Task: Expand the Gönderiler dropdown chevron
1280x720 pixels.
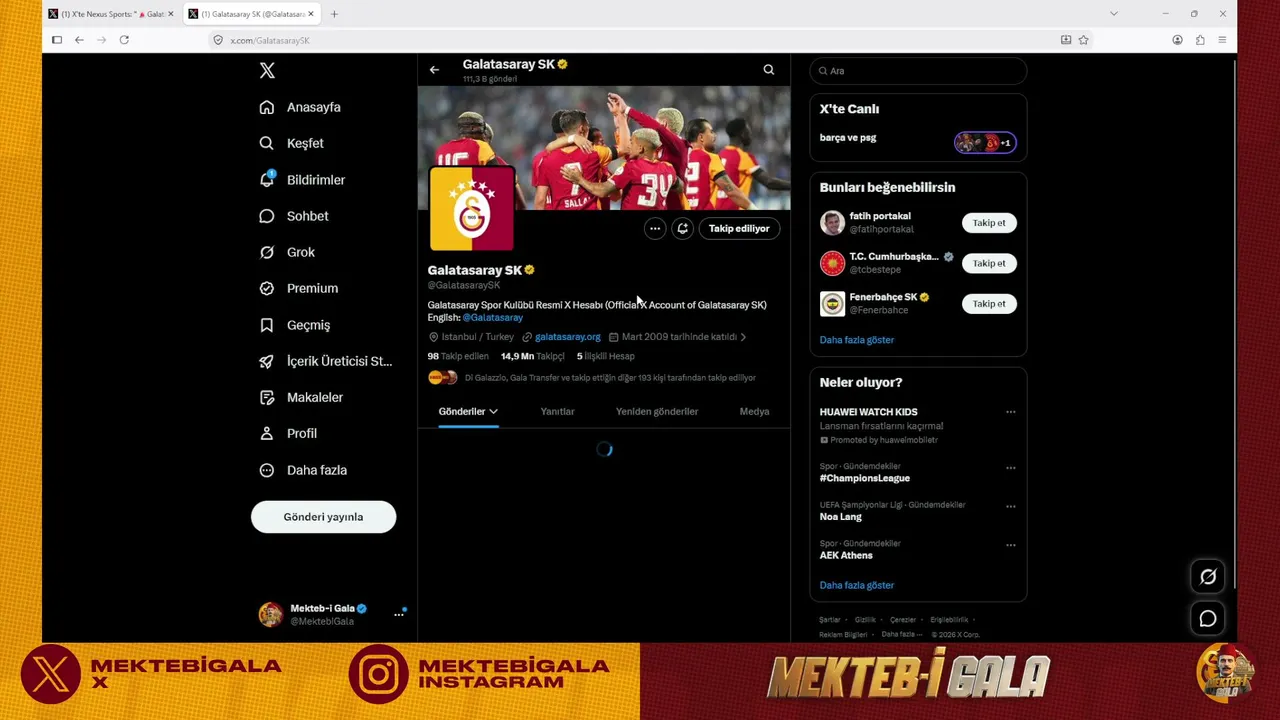Action: (x=493, y=411)
